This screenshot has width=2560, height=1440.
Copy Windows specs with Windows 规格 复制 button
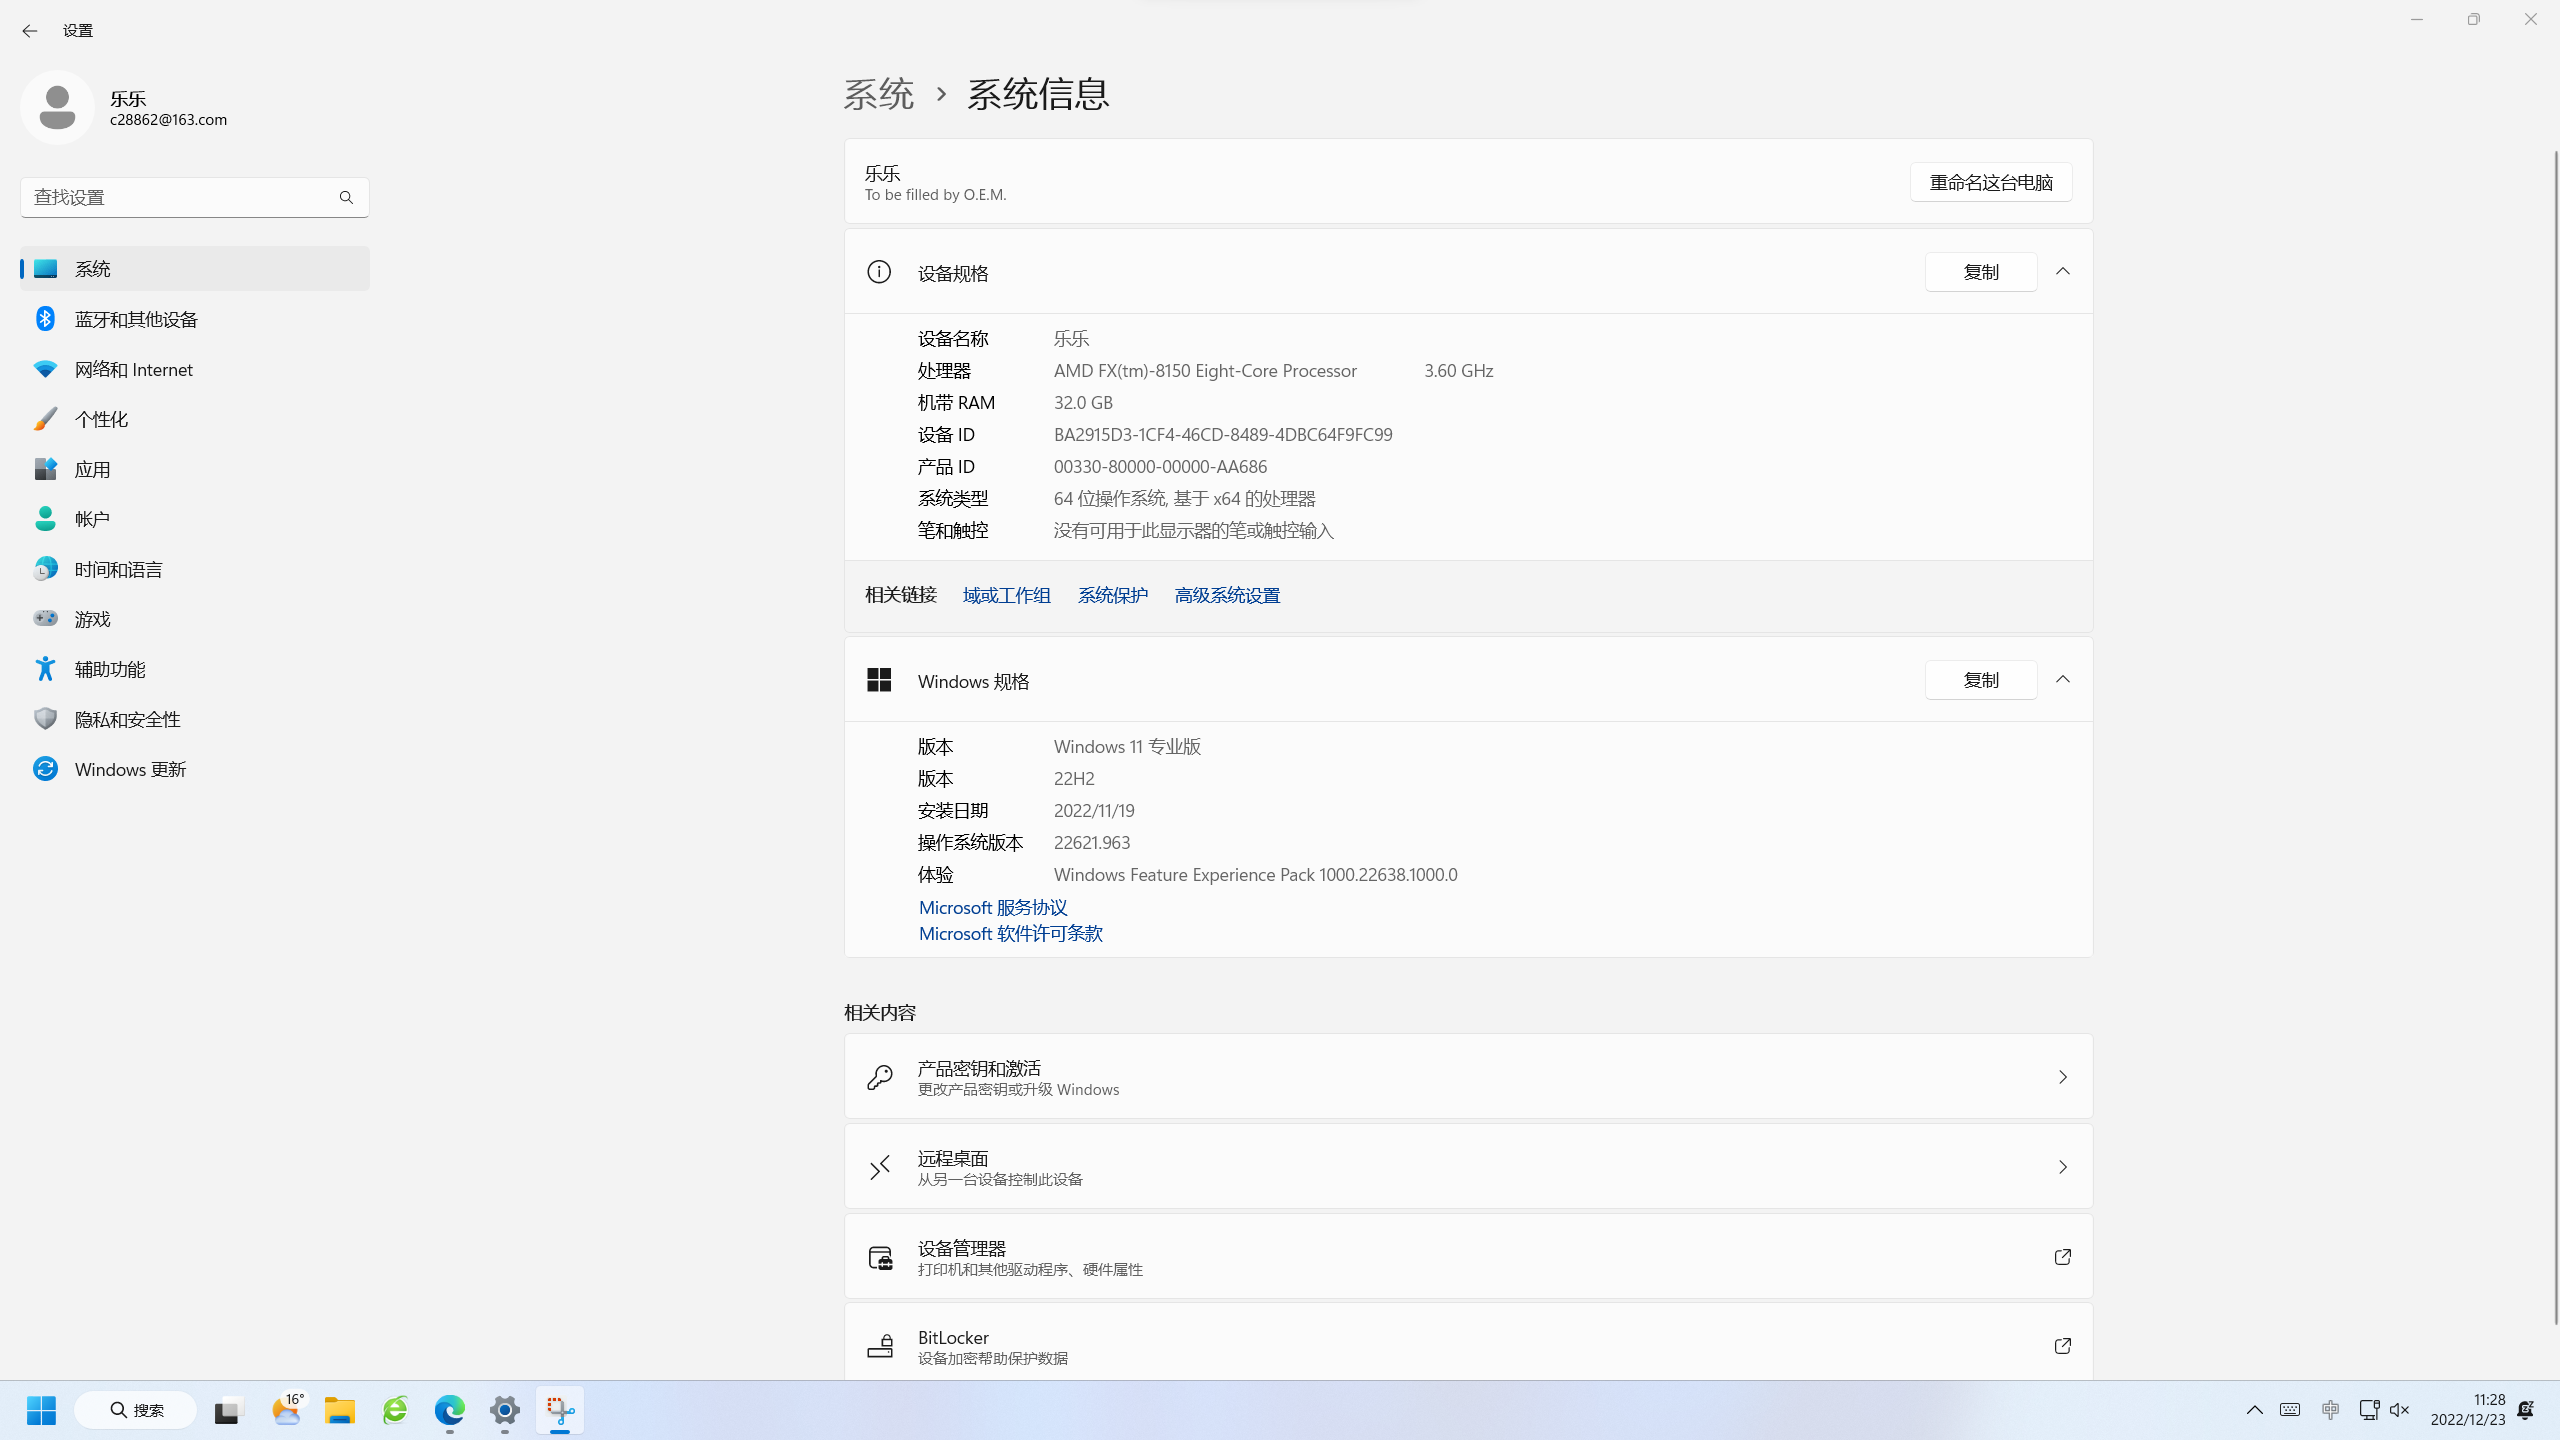(1981, 680)
